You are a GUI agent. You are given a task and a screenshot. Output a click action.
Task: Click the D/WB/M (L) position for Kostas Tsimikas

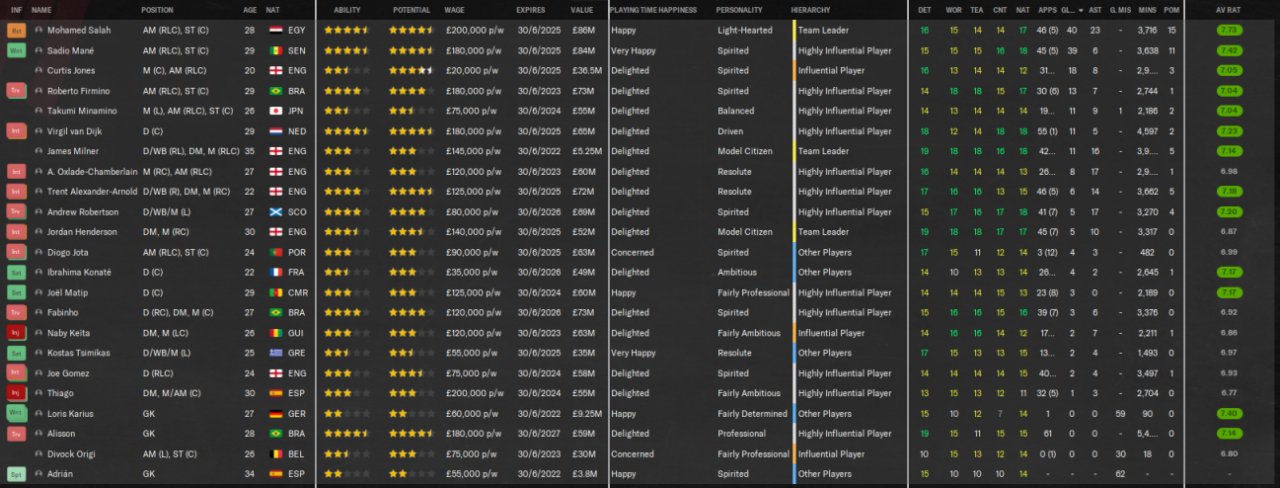165,353
